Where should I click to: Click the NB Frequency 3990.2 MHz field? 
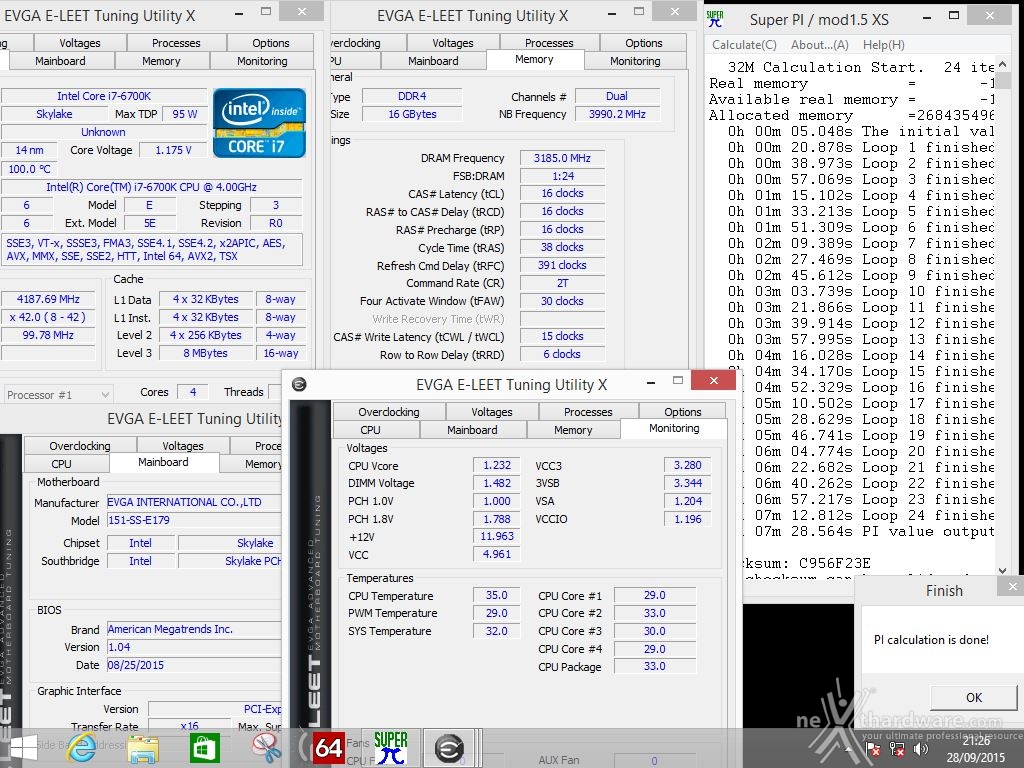click(616, 114)
